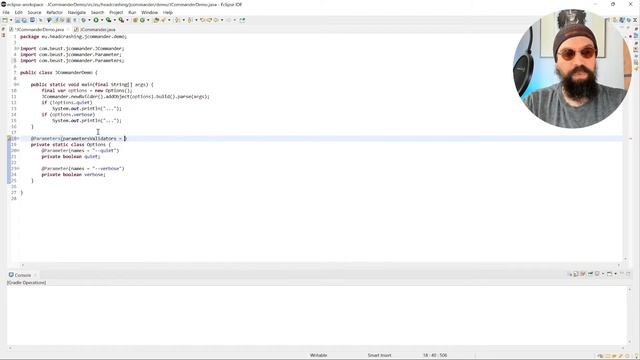This screenshot has height=360, width=640.
Task: Click the Smart Insert status bar entry
Action: click(x=379, y=355)
